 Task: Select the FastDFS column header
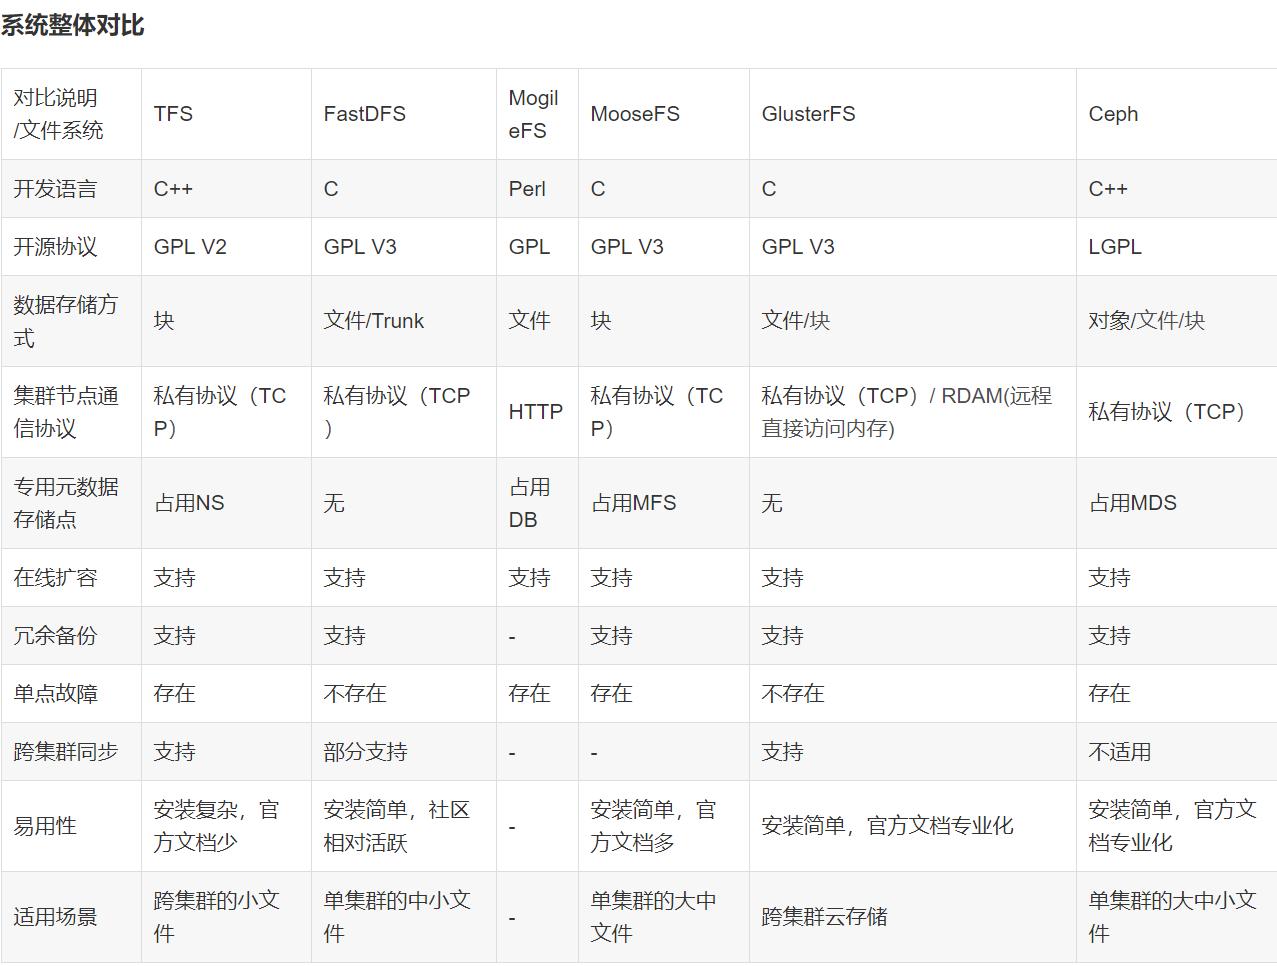[x=365, y=114]
